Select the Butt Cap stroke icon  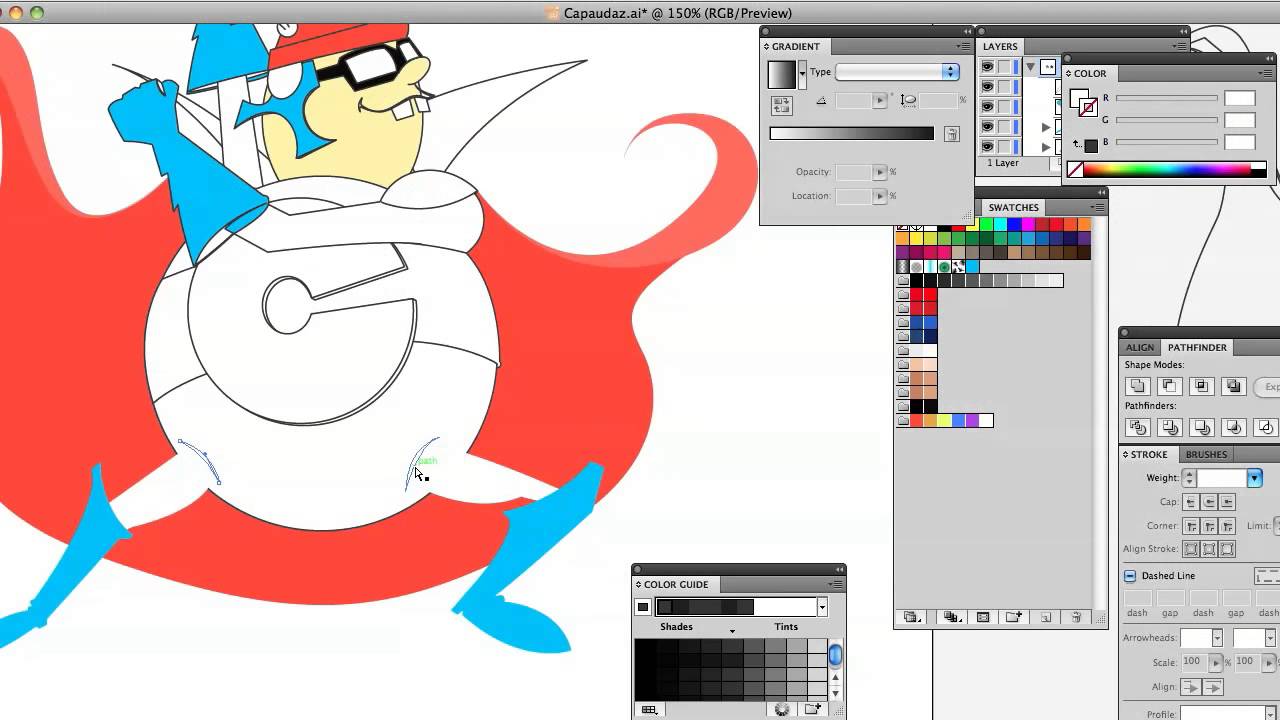point(1191,502)
